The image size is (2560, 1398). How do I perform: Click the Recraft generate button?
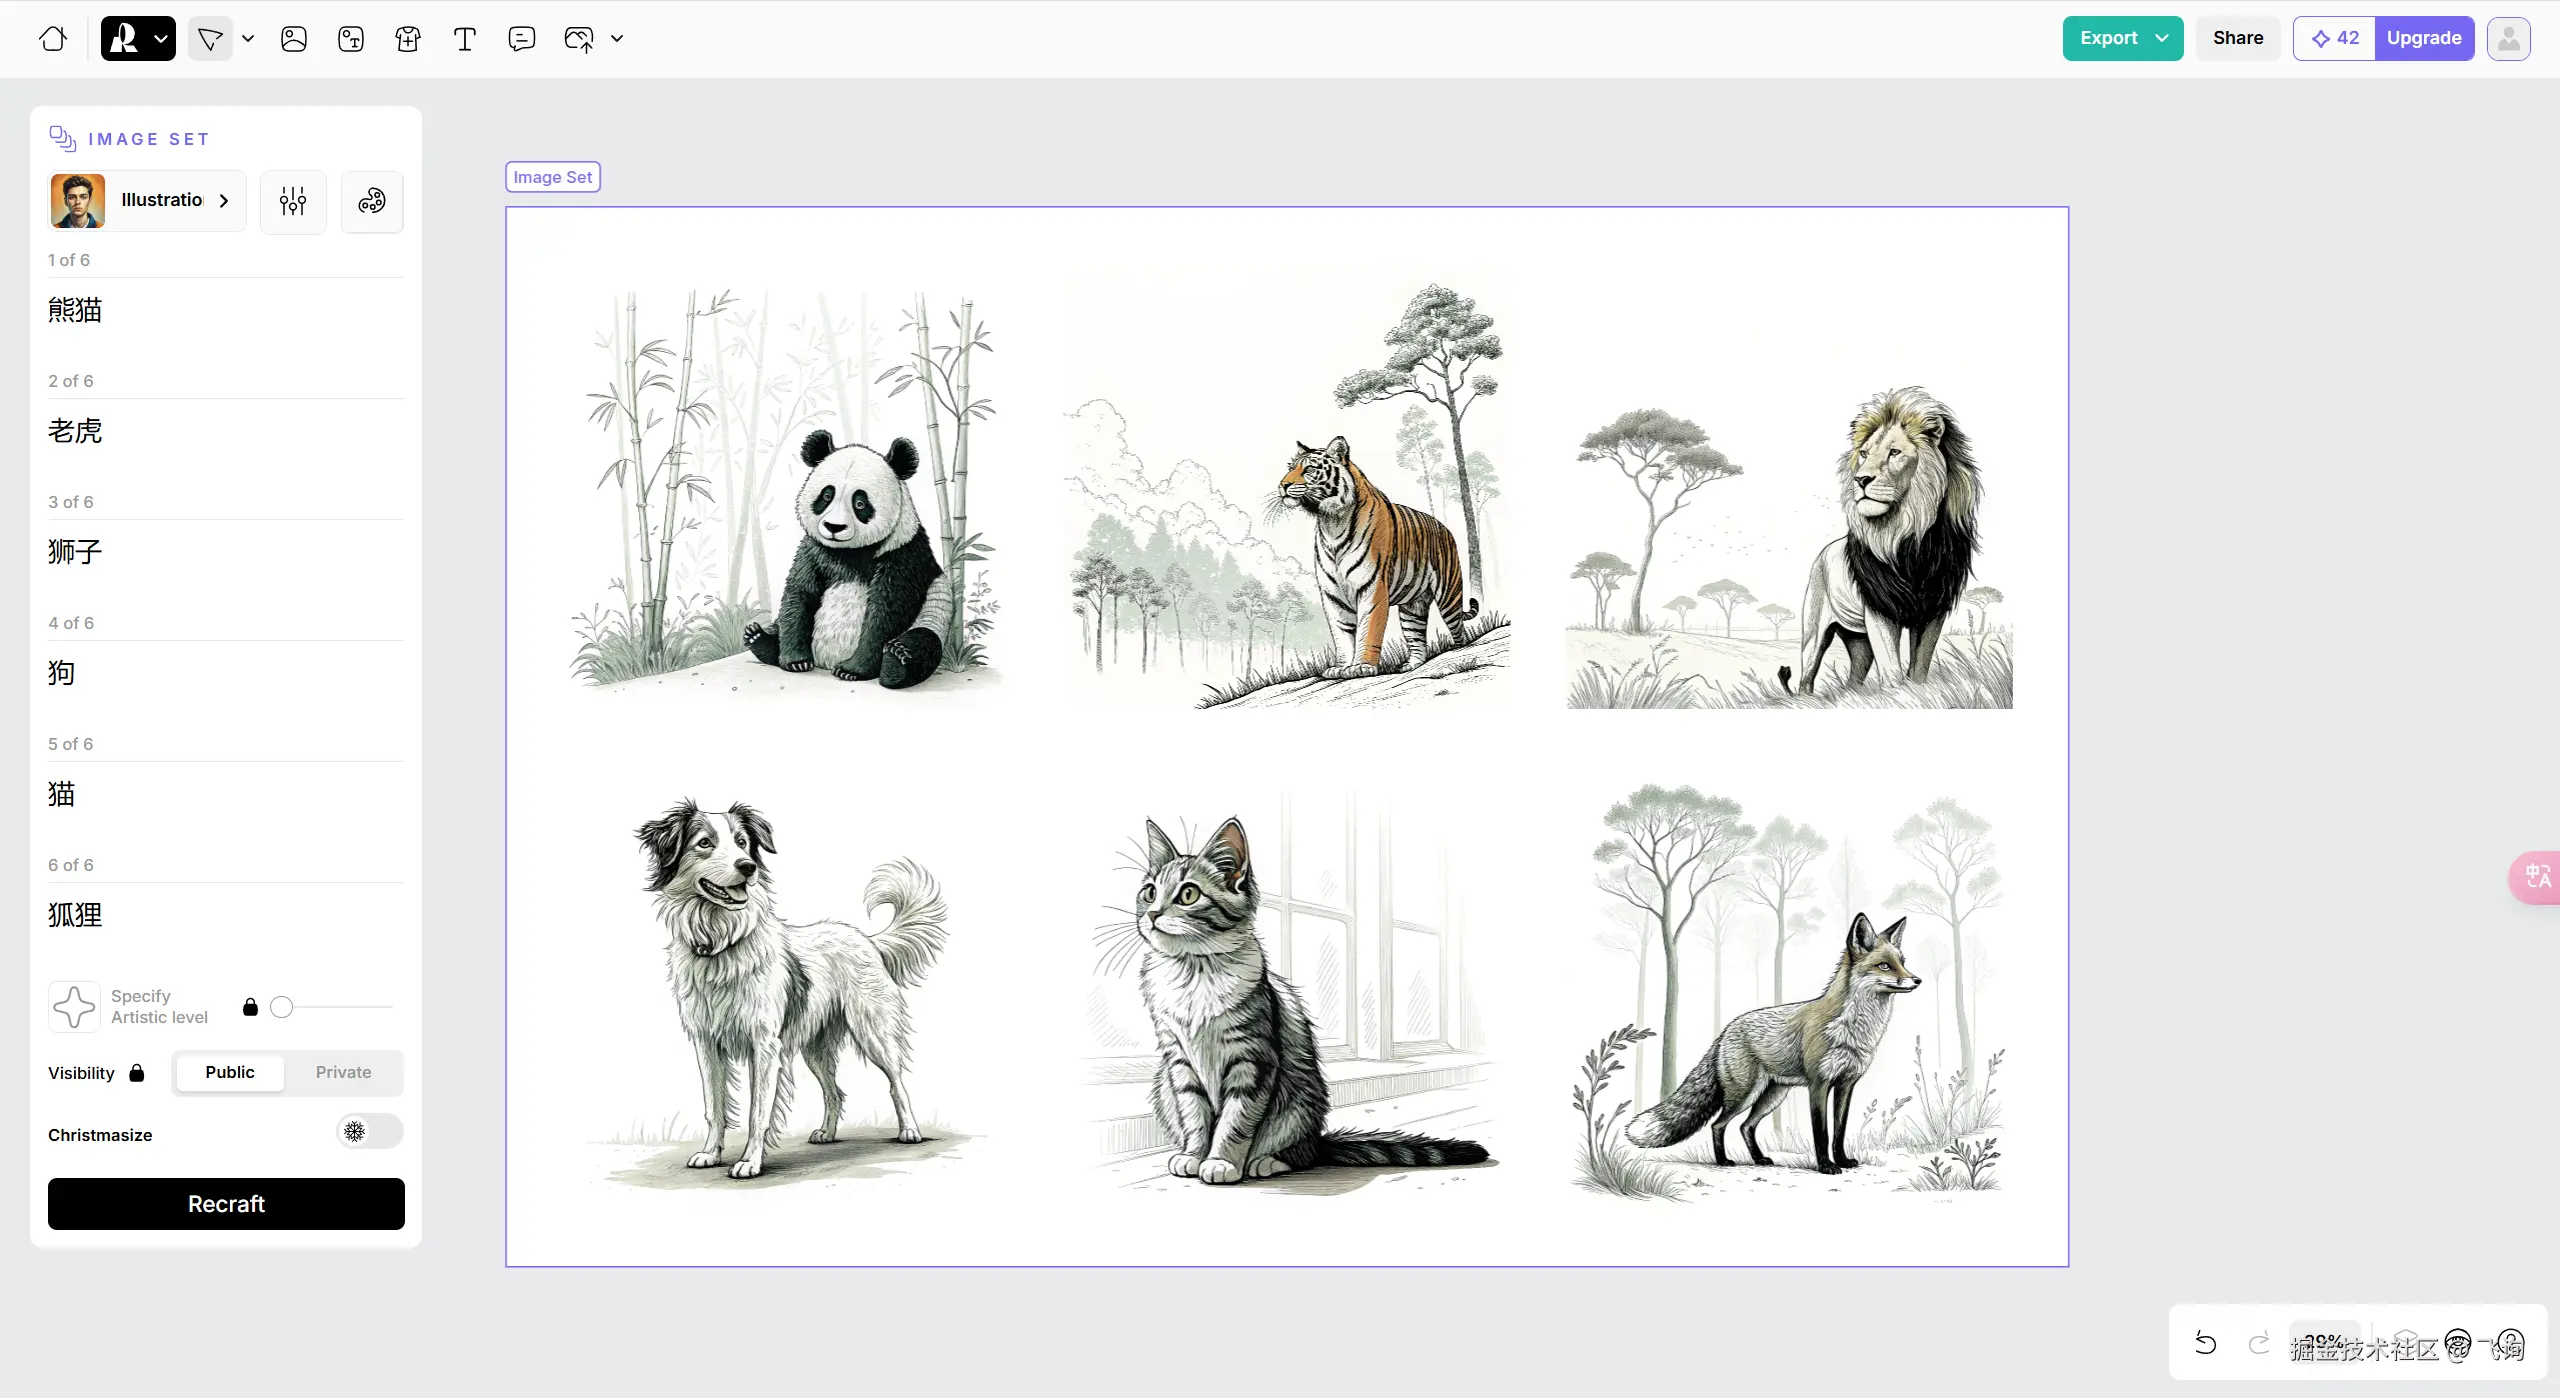(226, 1204)
